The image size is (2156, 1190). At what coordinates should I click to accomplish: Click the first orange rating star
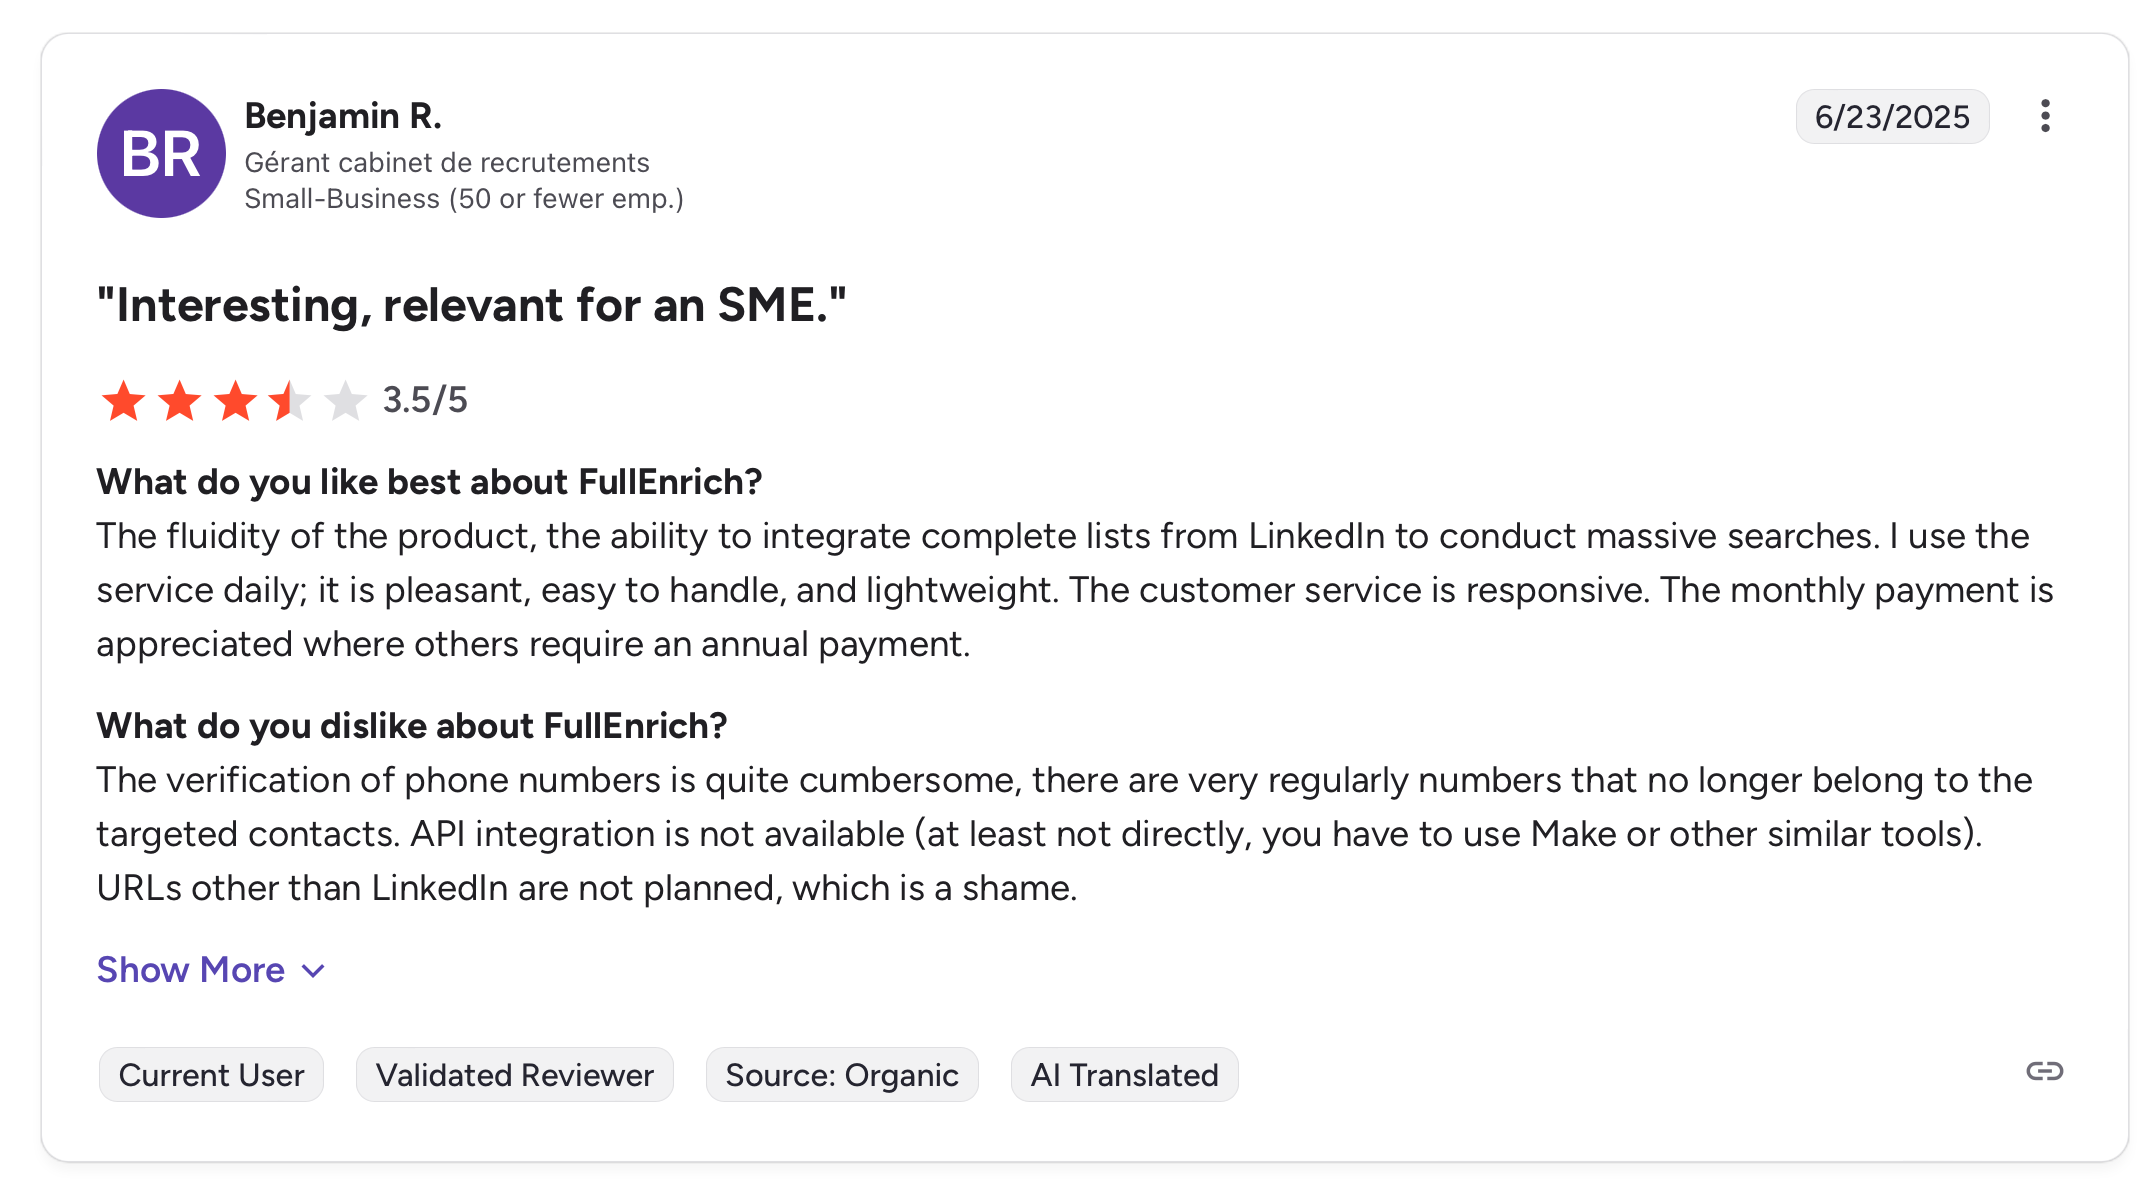point(124,401)
